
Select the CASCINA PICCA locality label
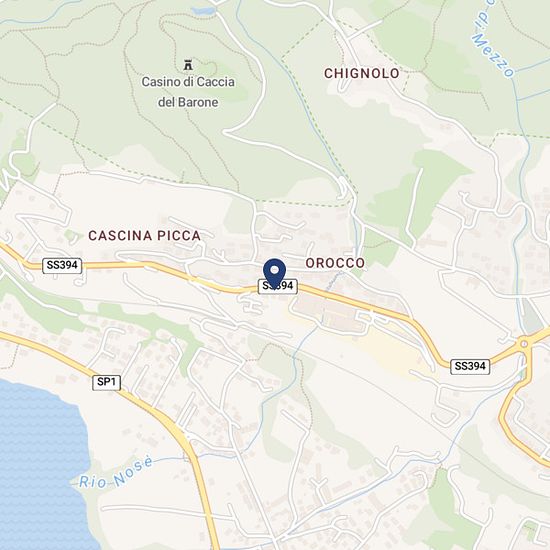pyautogui.click(x=144, y=235)
